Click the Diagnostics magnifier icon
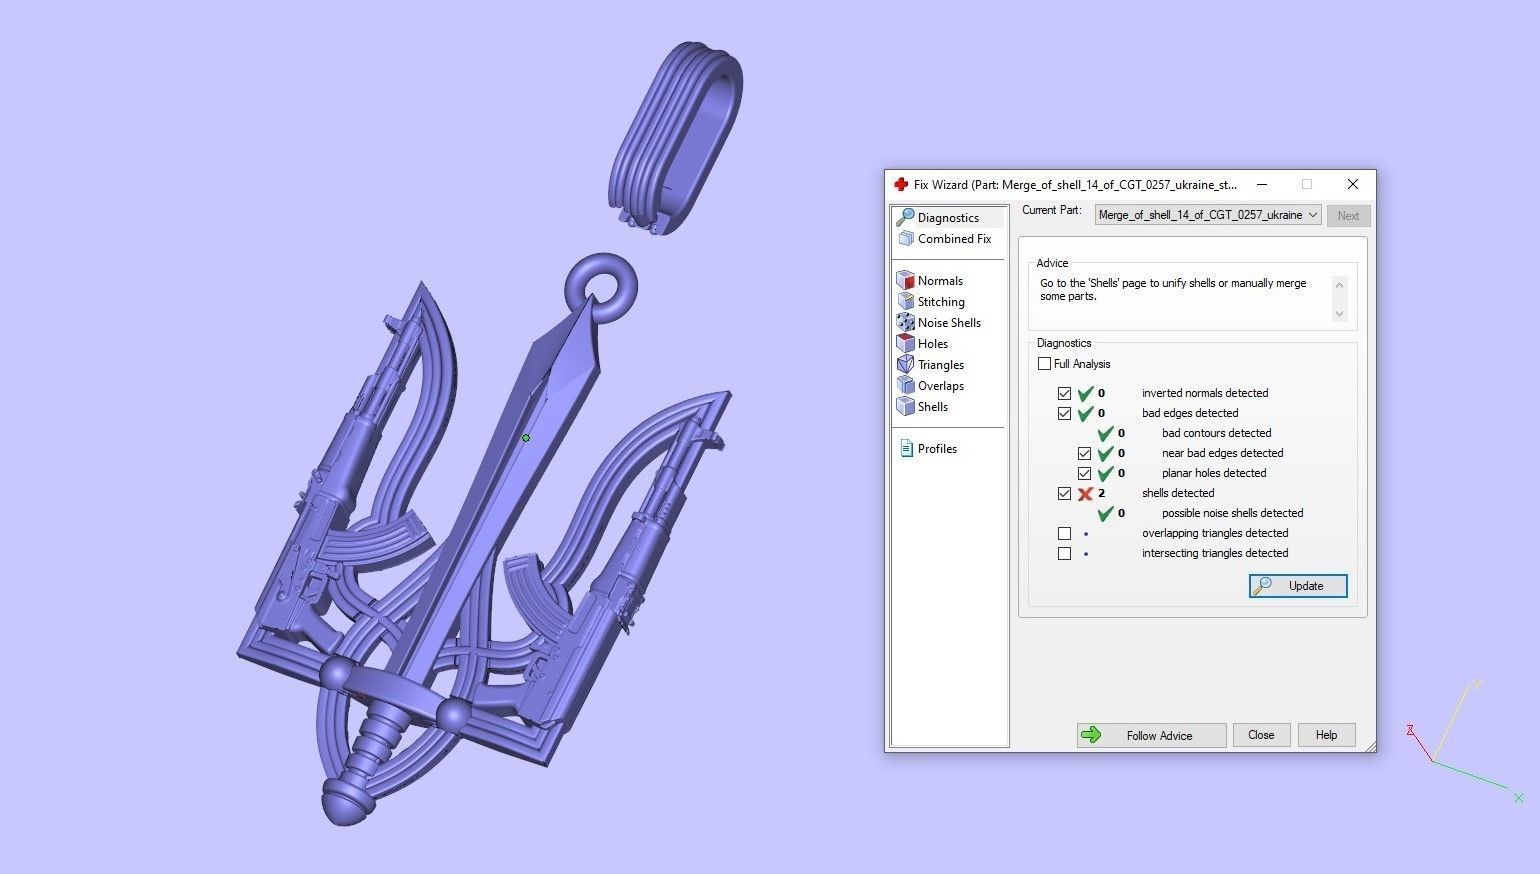 [x=905, y=217]
